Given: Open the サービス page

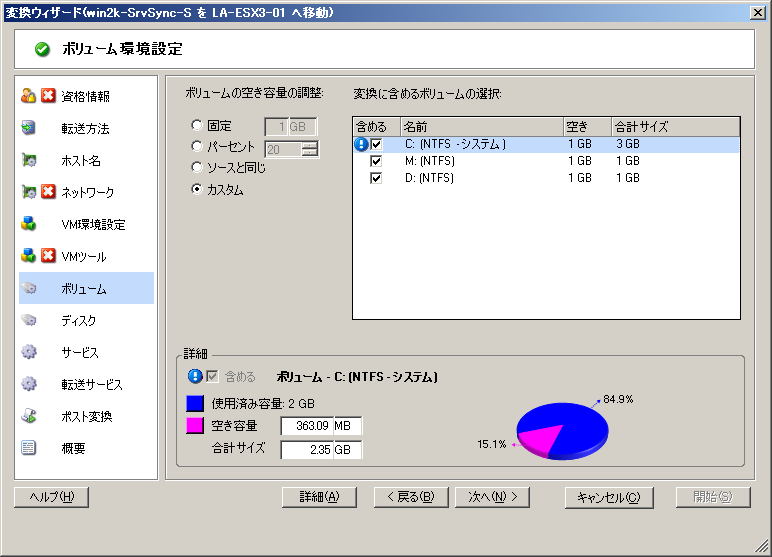Looking at the screenshot, I should [80, 352].
